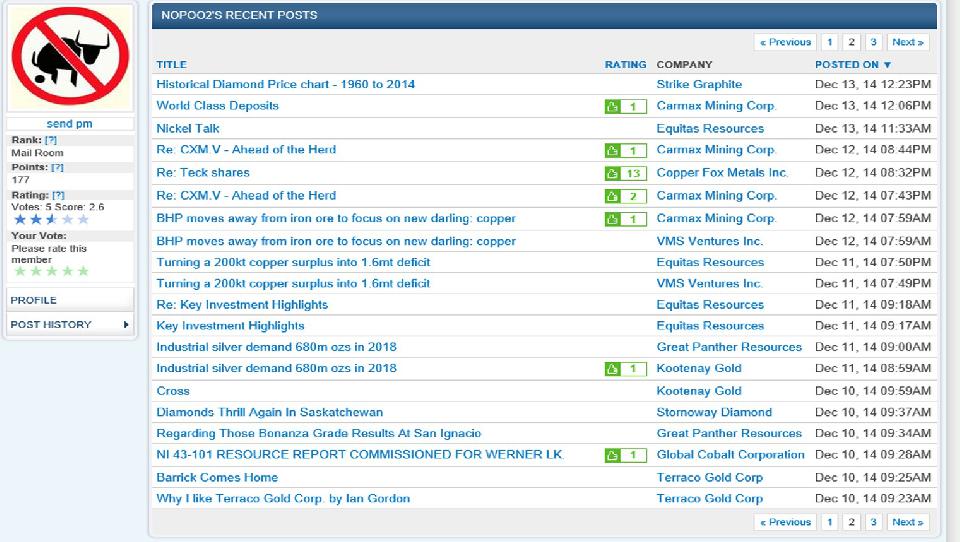Viewport: 960px width, 542px height.
Task: Expand the Post History menu arrow
Action: pyautogui.click(x=126, y=325)
